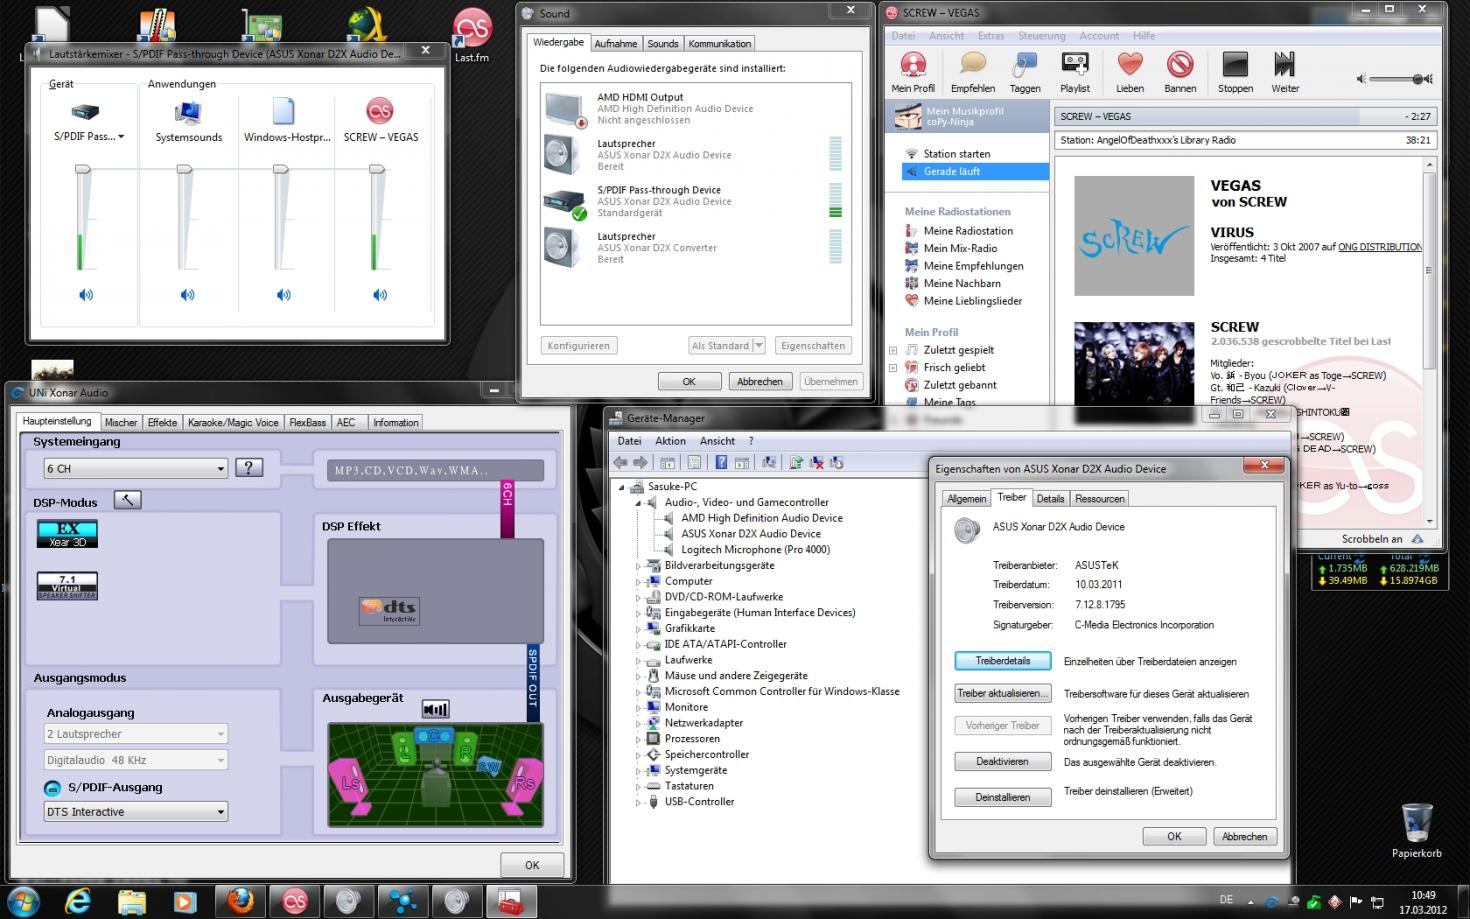Click the help icon in Geräte-Manager toolbar
This screenshot has width=1470, height=919.
click(721, 462)
